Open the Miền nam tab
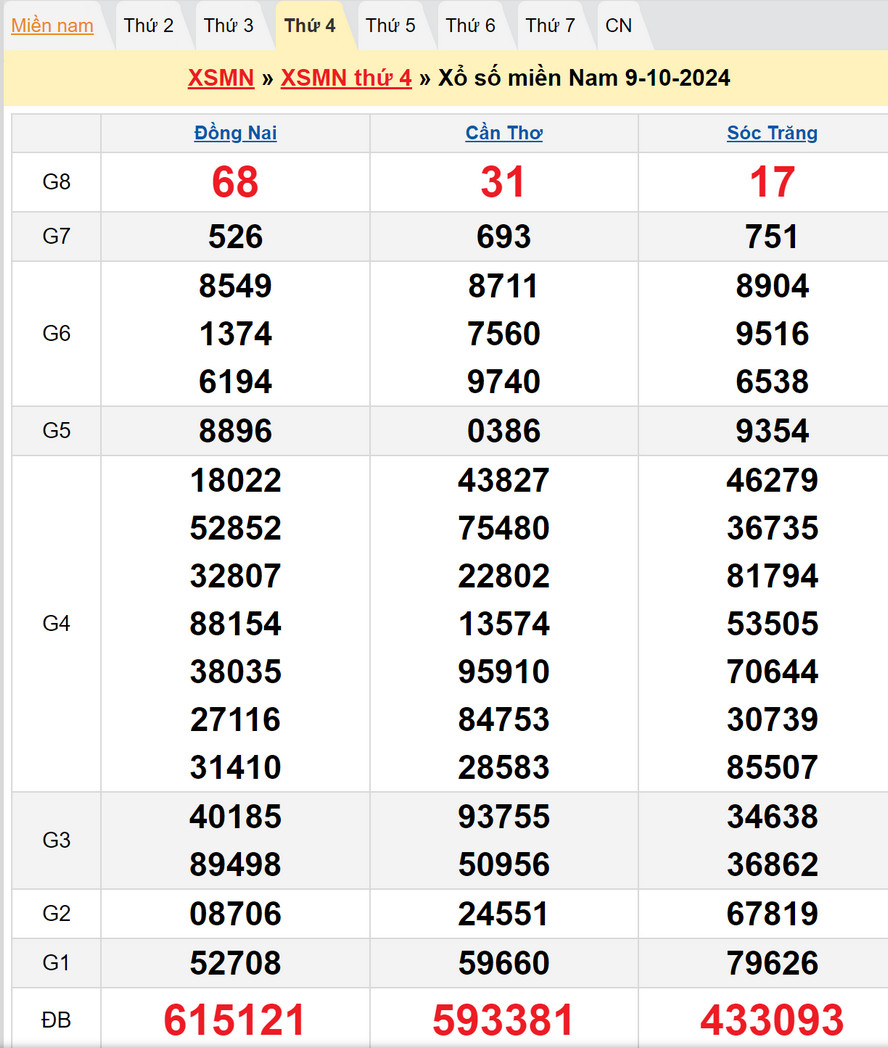 pyautogui.click(x=52, y=26)
